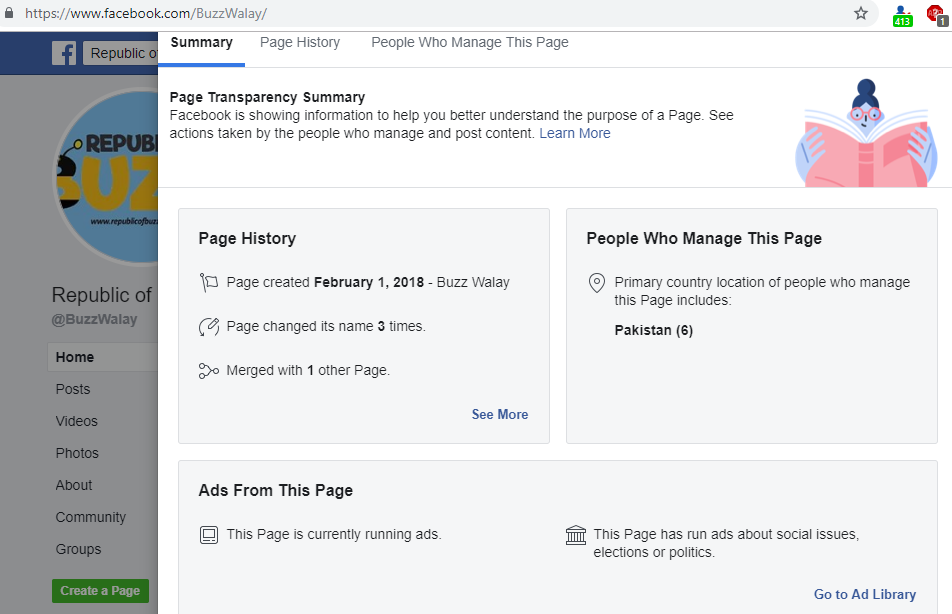Viewport: 952px width, 614px height.
Task: Click the political ads institution icon
Action: point(576,536)
